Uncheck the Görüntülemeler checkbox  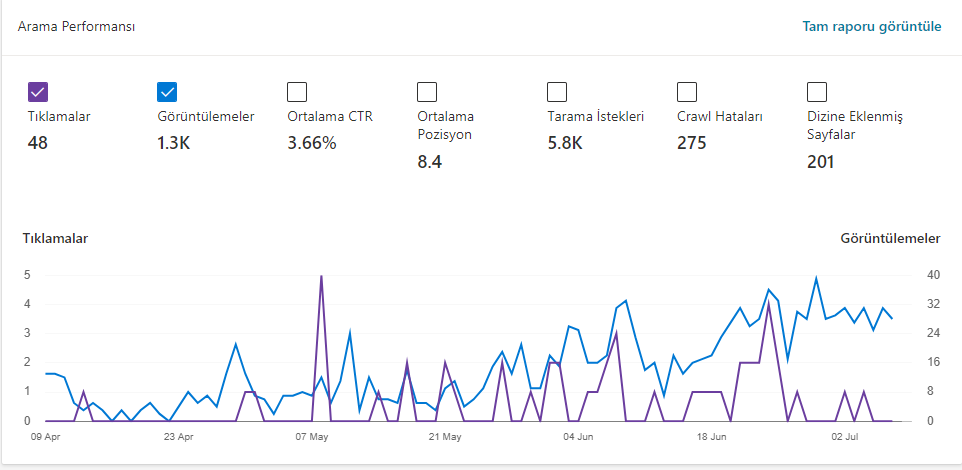[167, 92]
